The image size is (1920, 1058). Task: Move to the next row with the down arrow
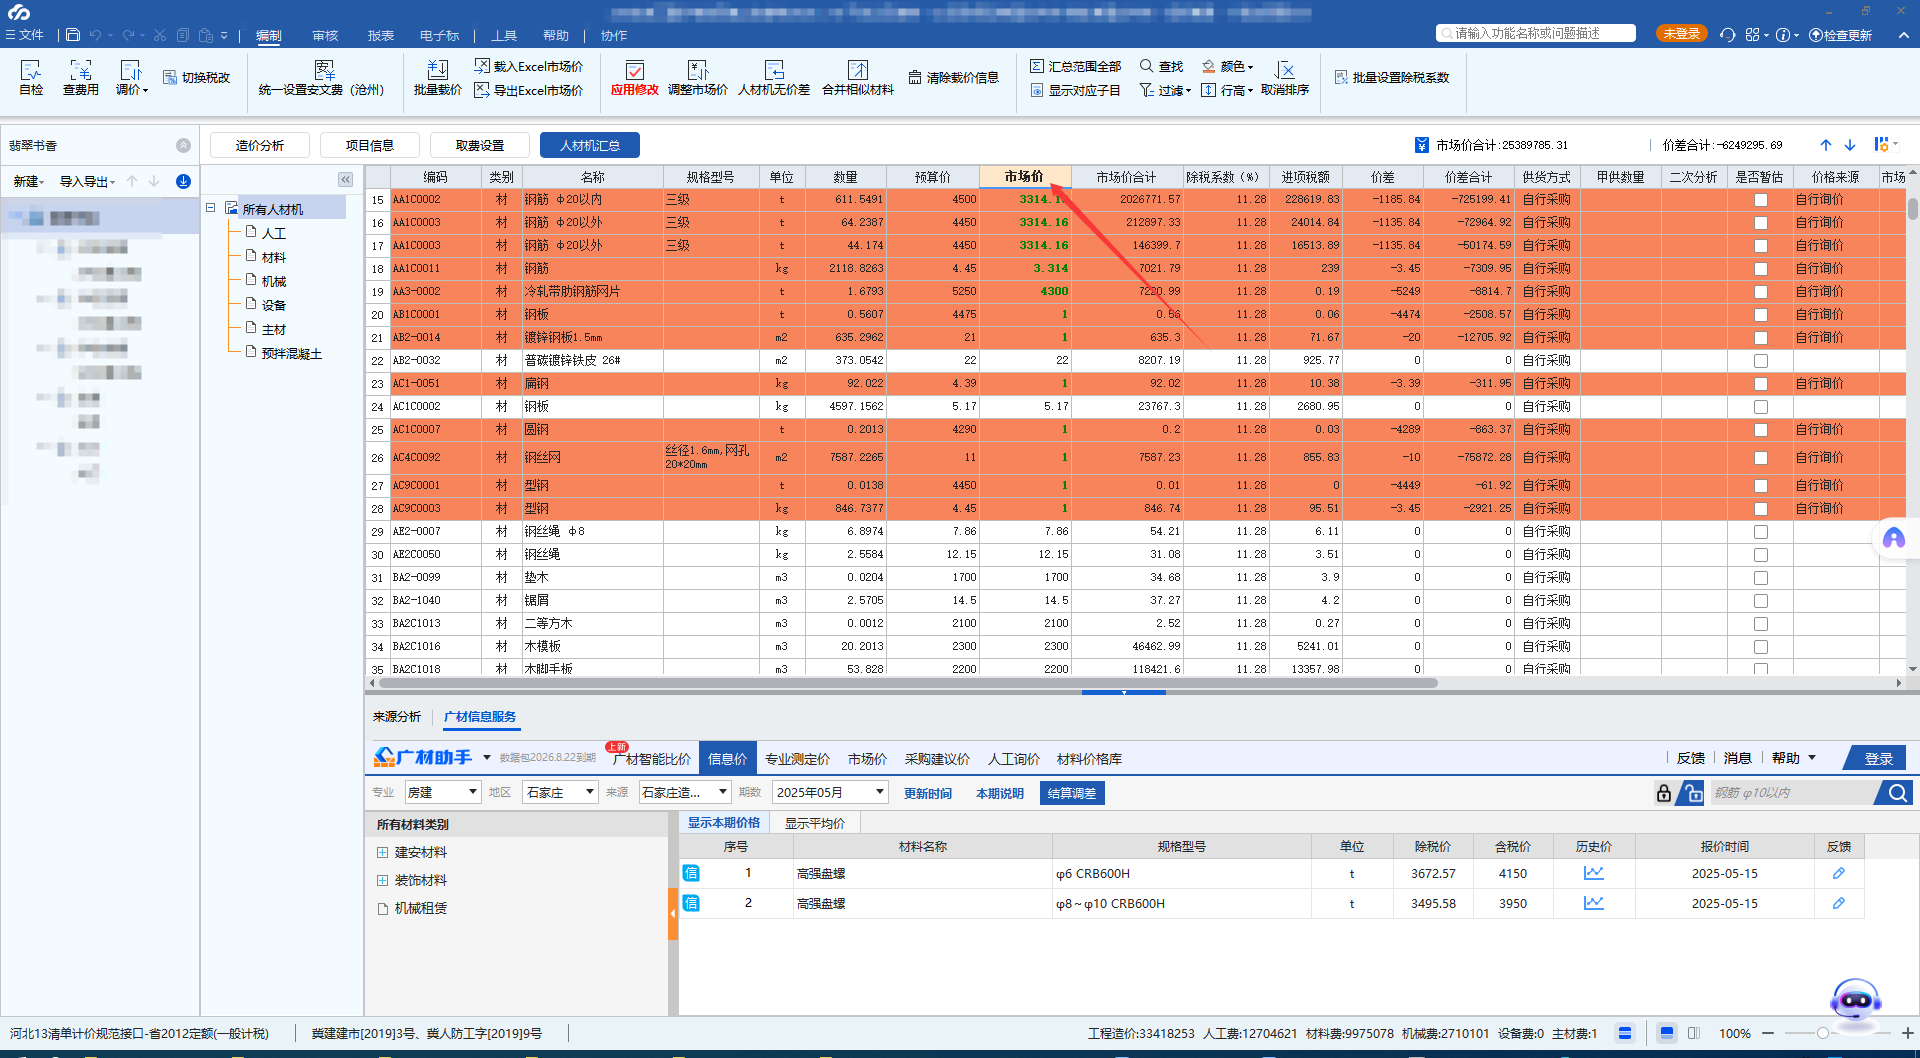click(x=1850, y=145)
